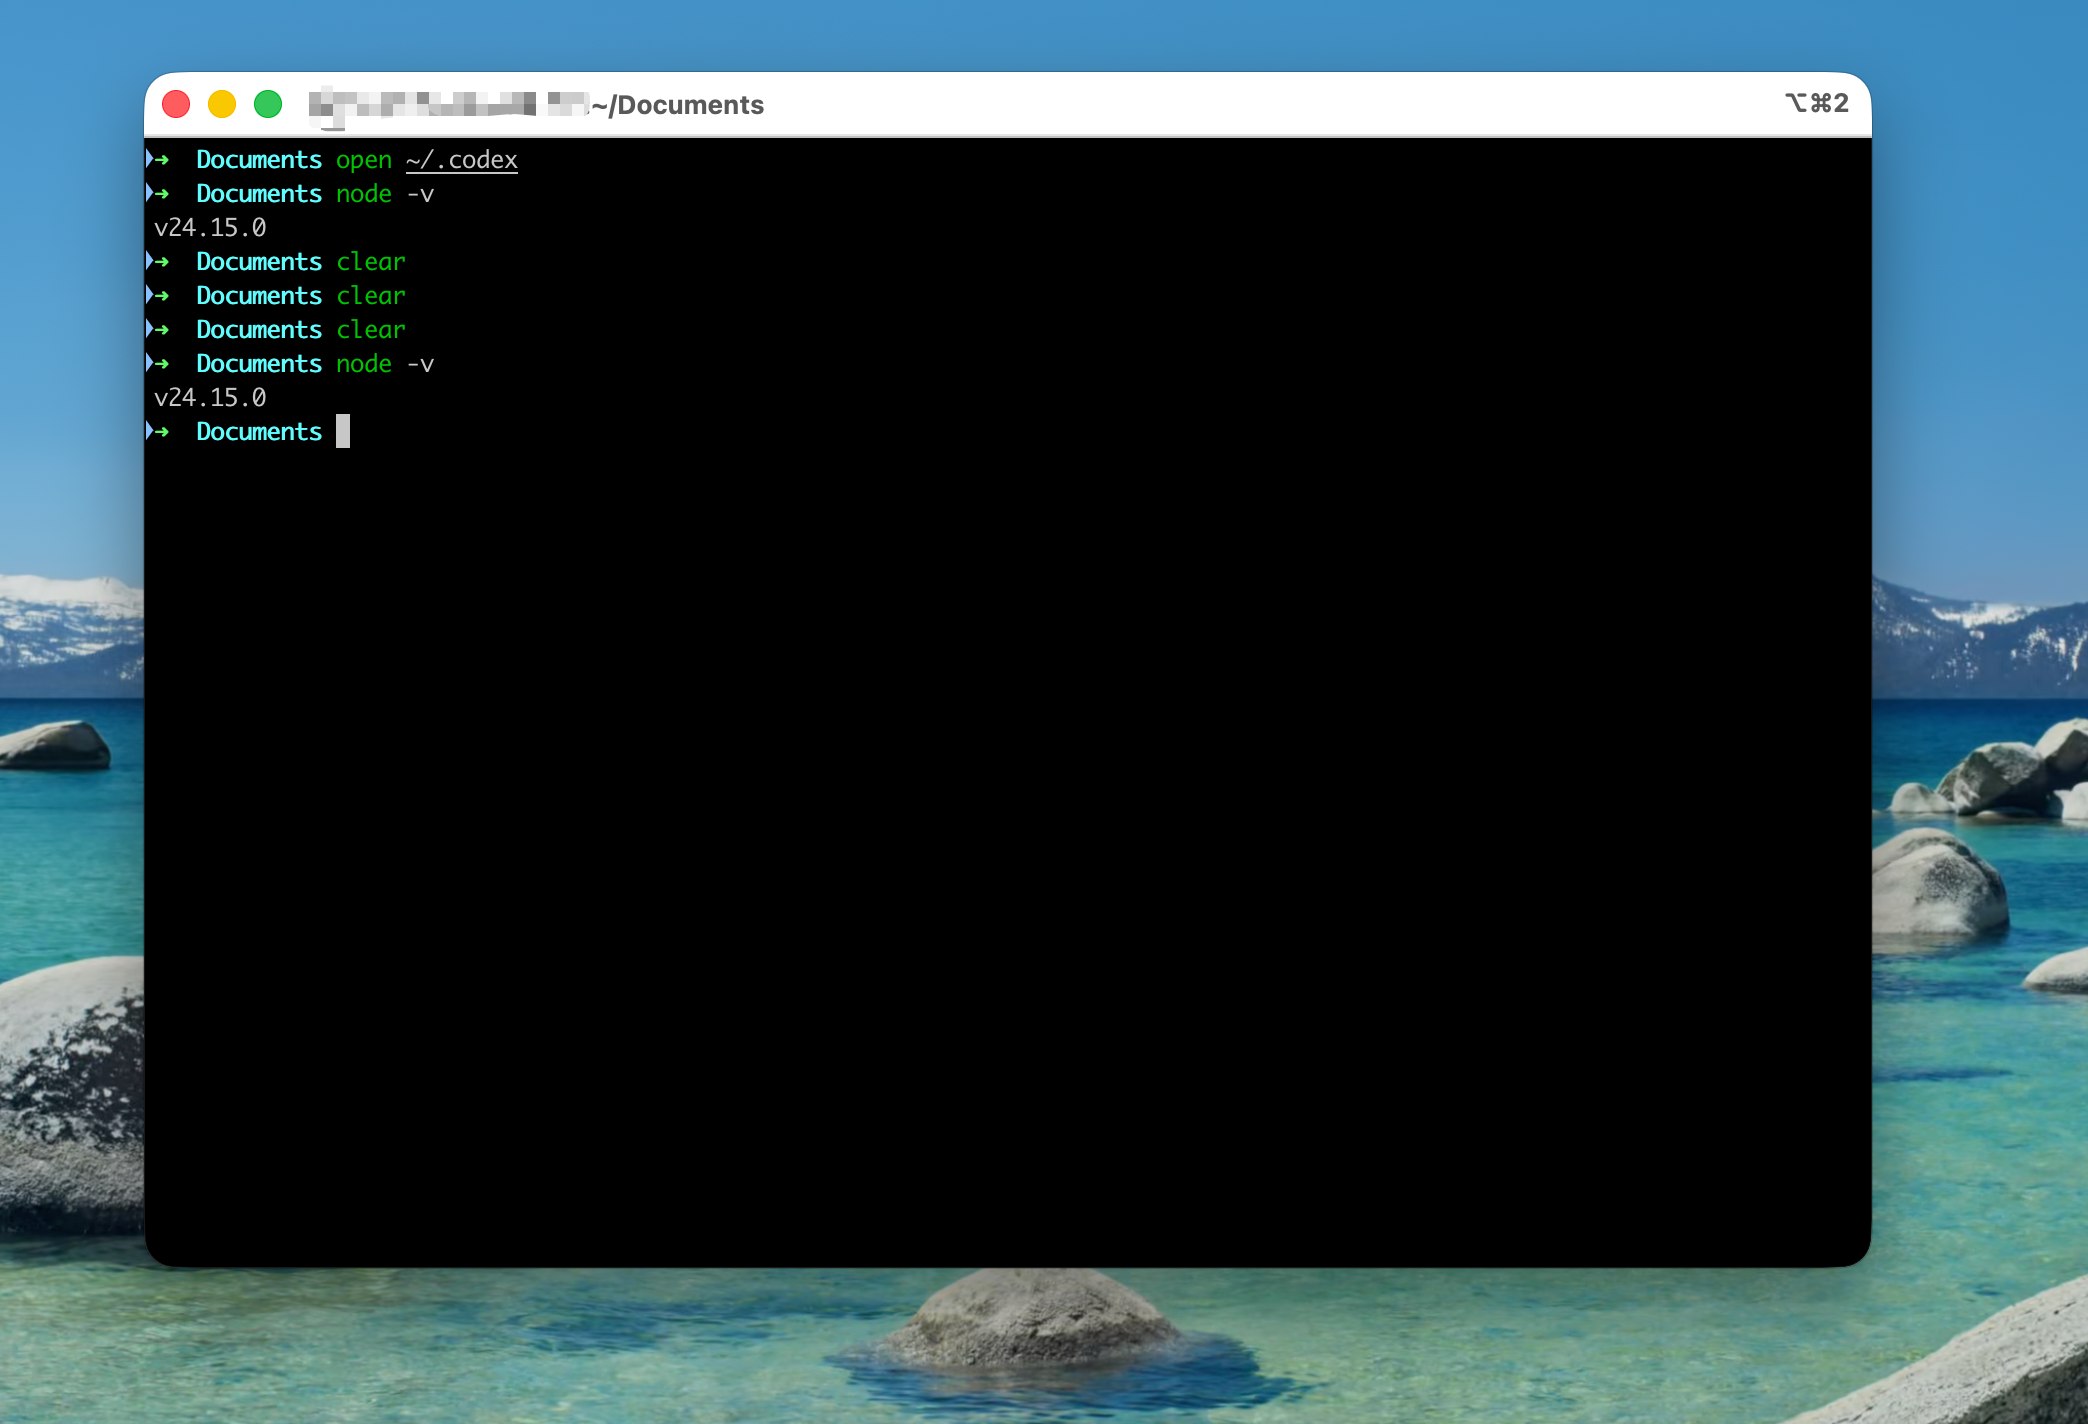
Task: Maximize terminal with the green button
Action: point(268,104)
